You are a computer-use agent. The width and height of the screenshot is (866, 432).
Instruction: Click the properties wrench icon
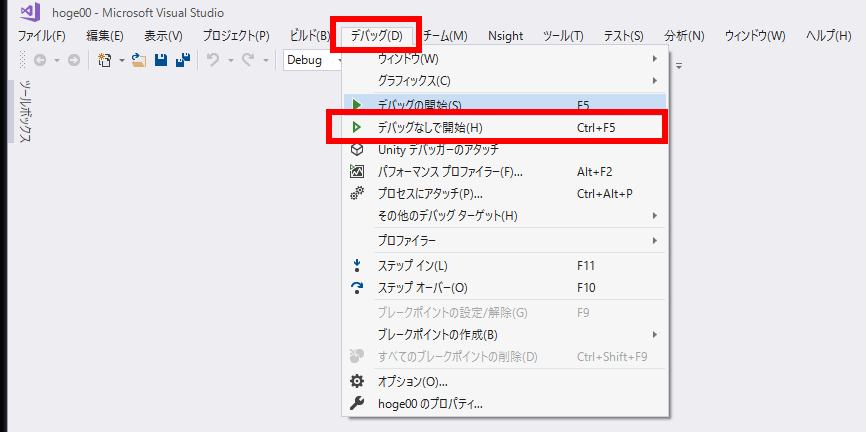(x=357, y=404)
